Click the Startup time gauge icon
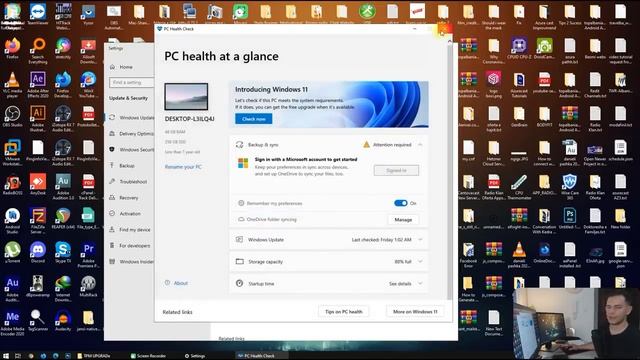The width and height of the screenshot is (640, 360). [240, 283]
